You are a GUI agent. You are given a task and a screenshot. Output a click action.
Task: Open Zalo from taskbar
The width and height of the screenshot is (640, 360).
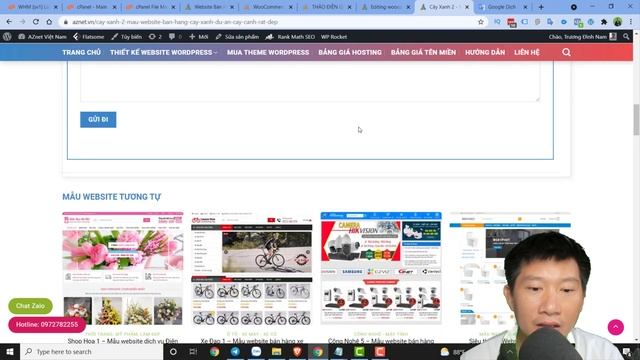[256, 351]
